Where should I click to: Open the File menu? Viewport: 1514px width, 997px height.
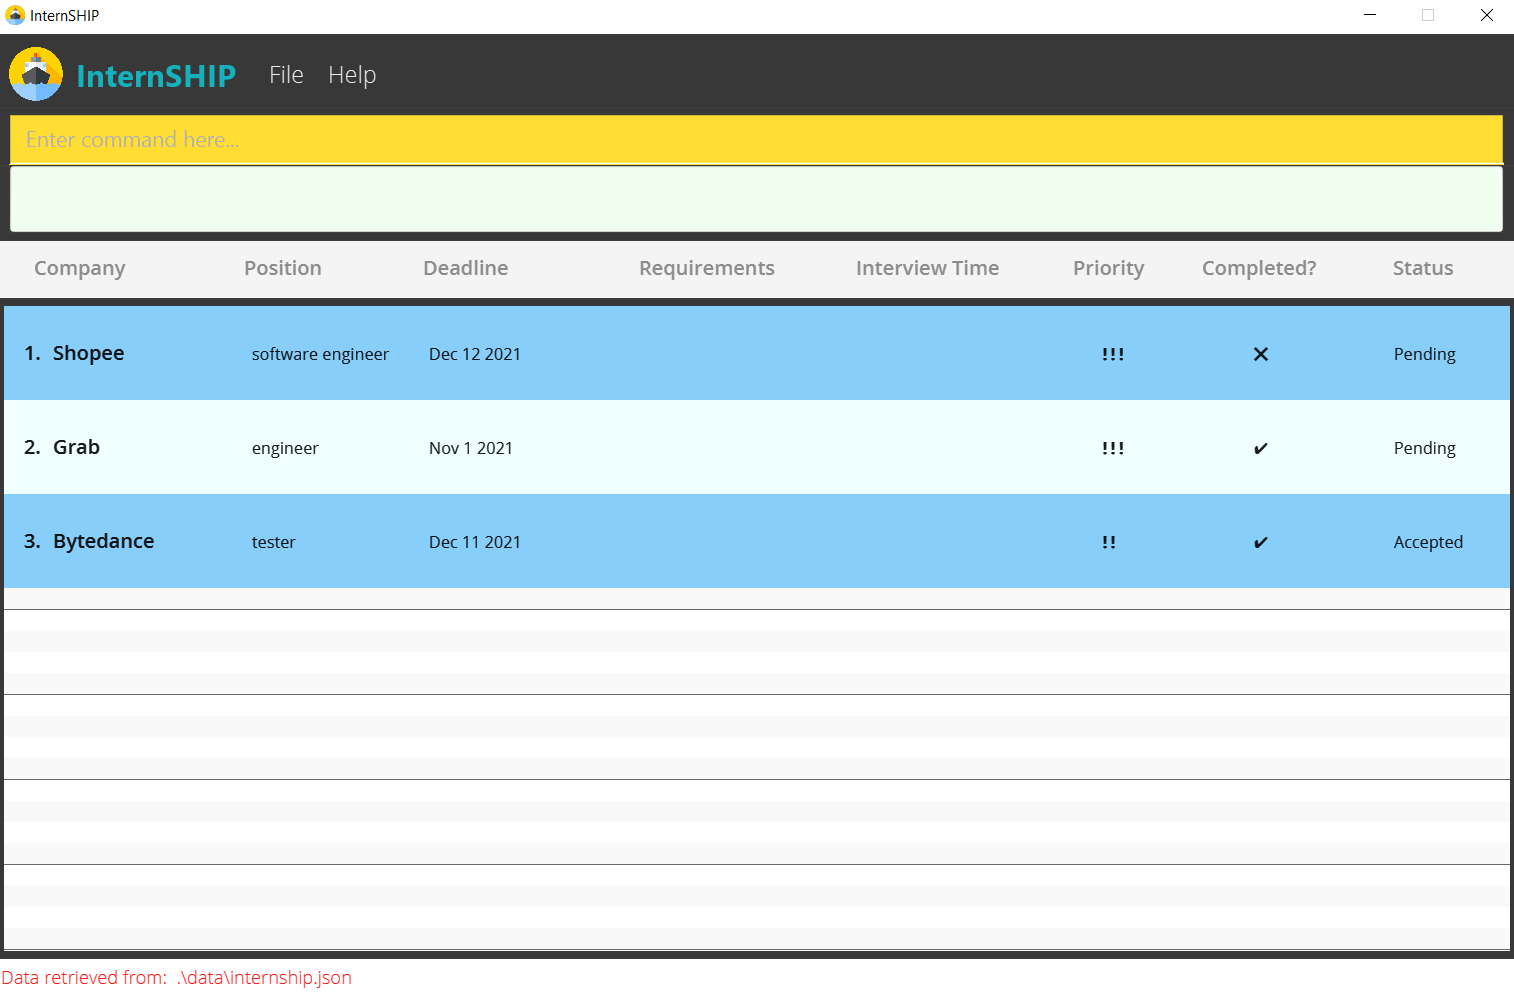286,75
